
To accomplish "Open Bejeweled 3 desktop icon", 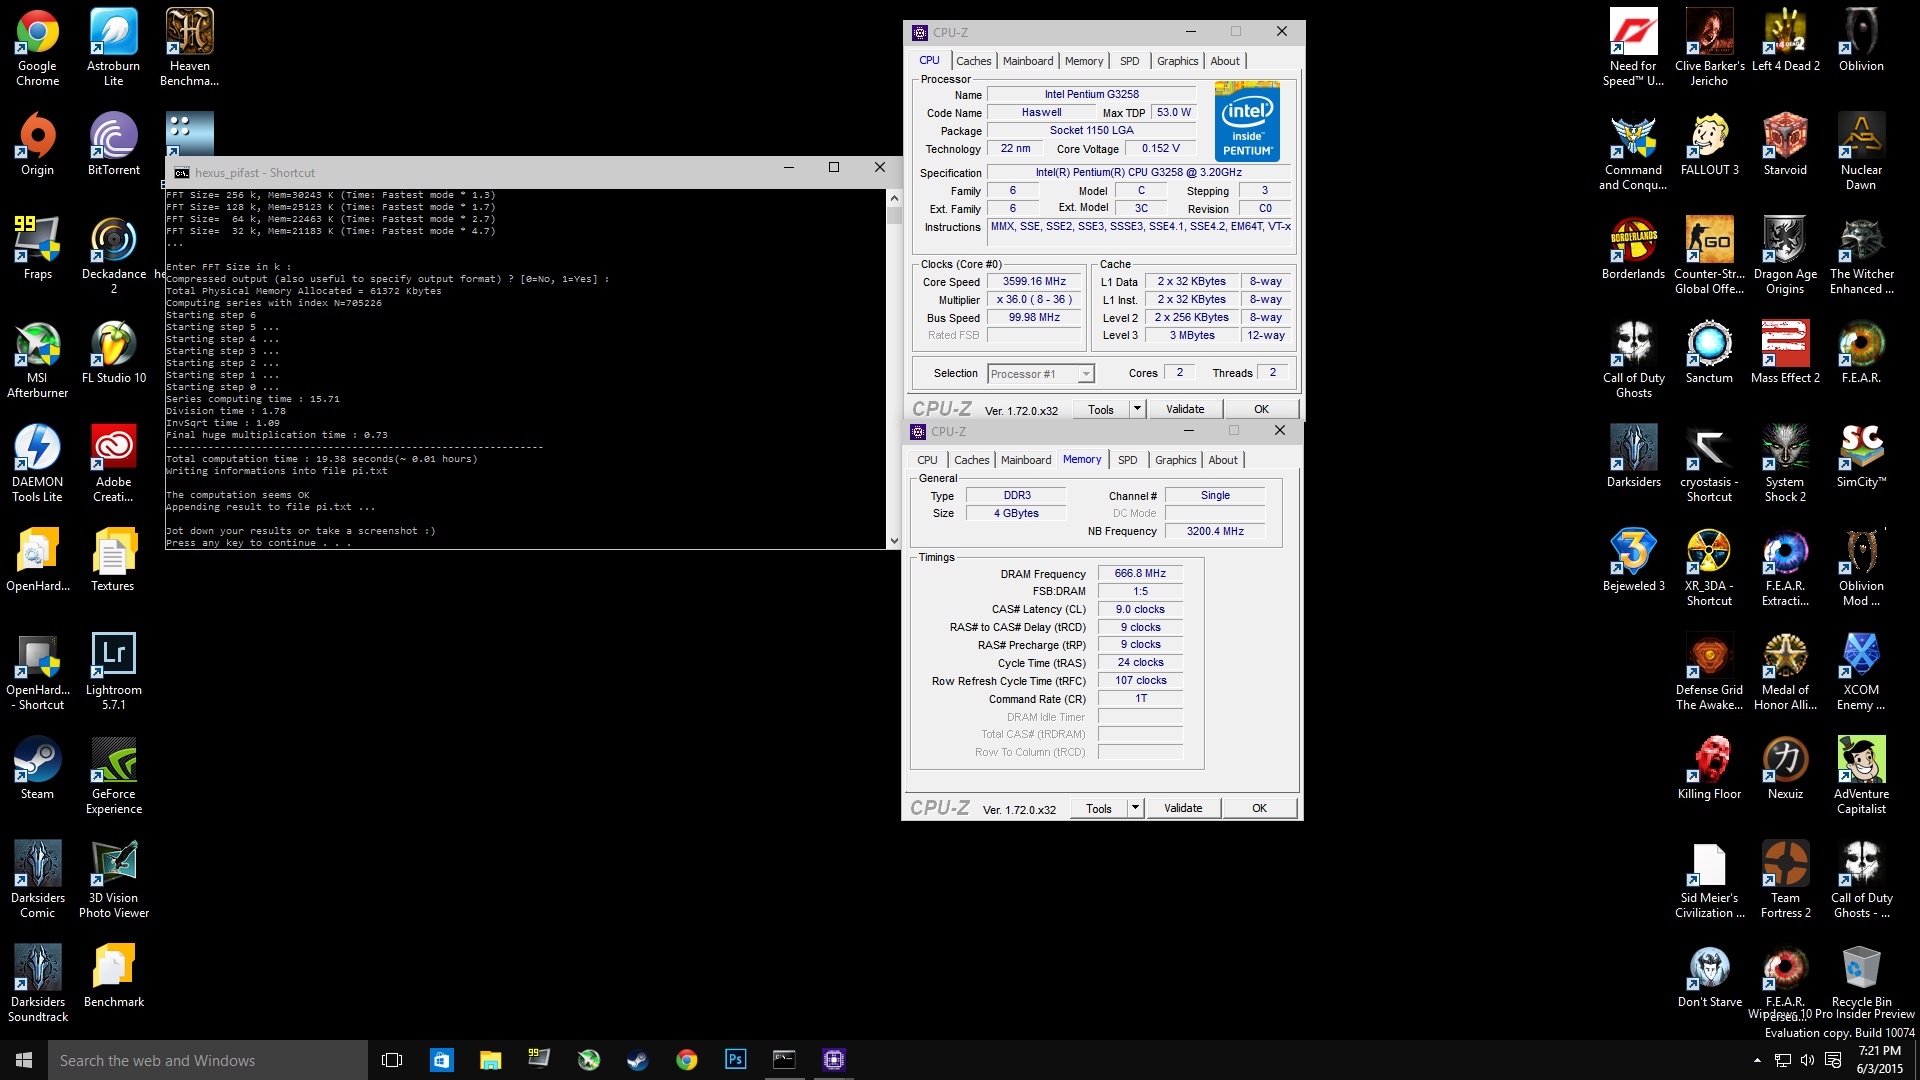I will click(1633, 560).
